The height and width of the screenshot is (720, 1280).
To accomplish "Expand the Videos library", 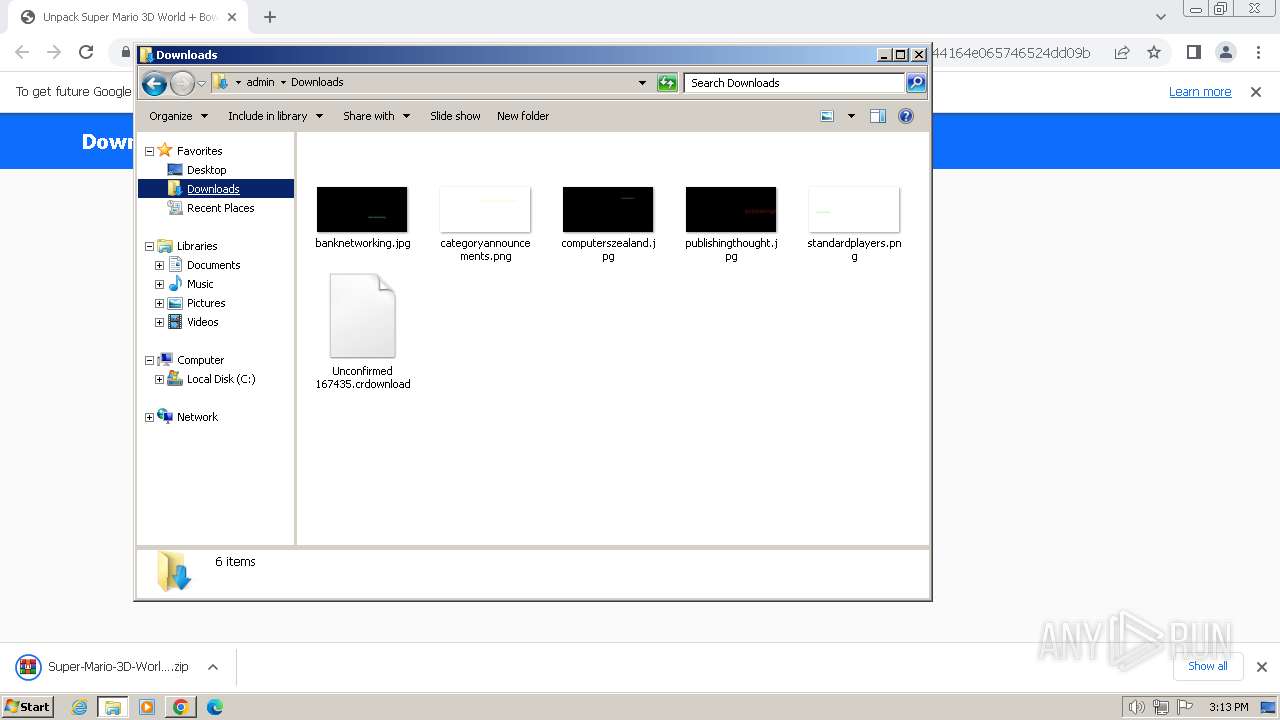I will (x=159, y=322).
